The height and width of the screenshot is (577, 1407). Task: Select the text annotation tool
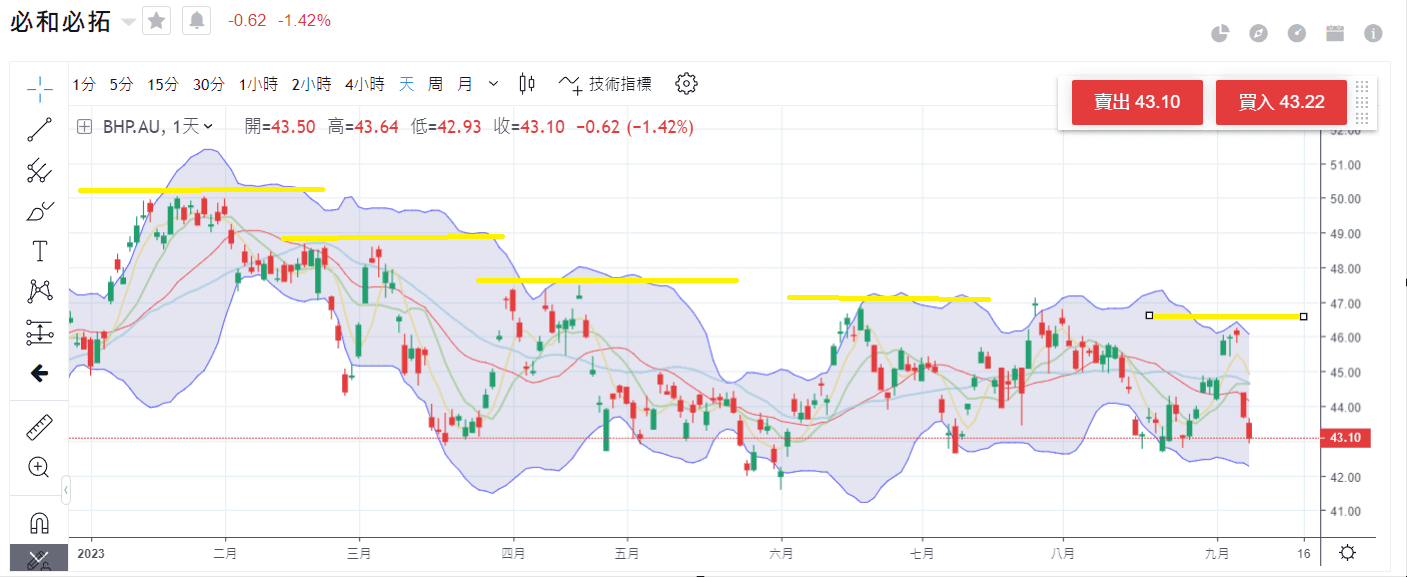click(40, 251)
